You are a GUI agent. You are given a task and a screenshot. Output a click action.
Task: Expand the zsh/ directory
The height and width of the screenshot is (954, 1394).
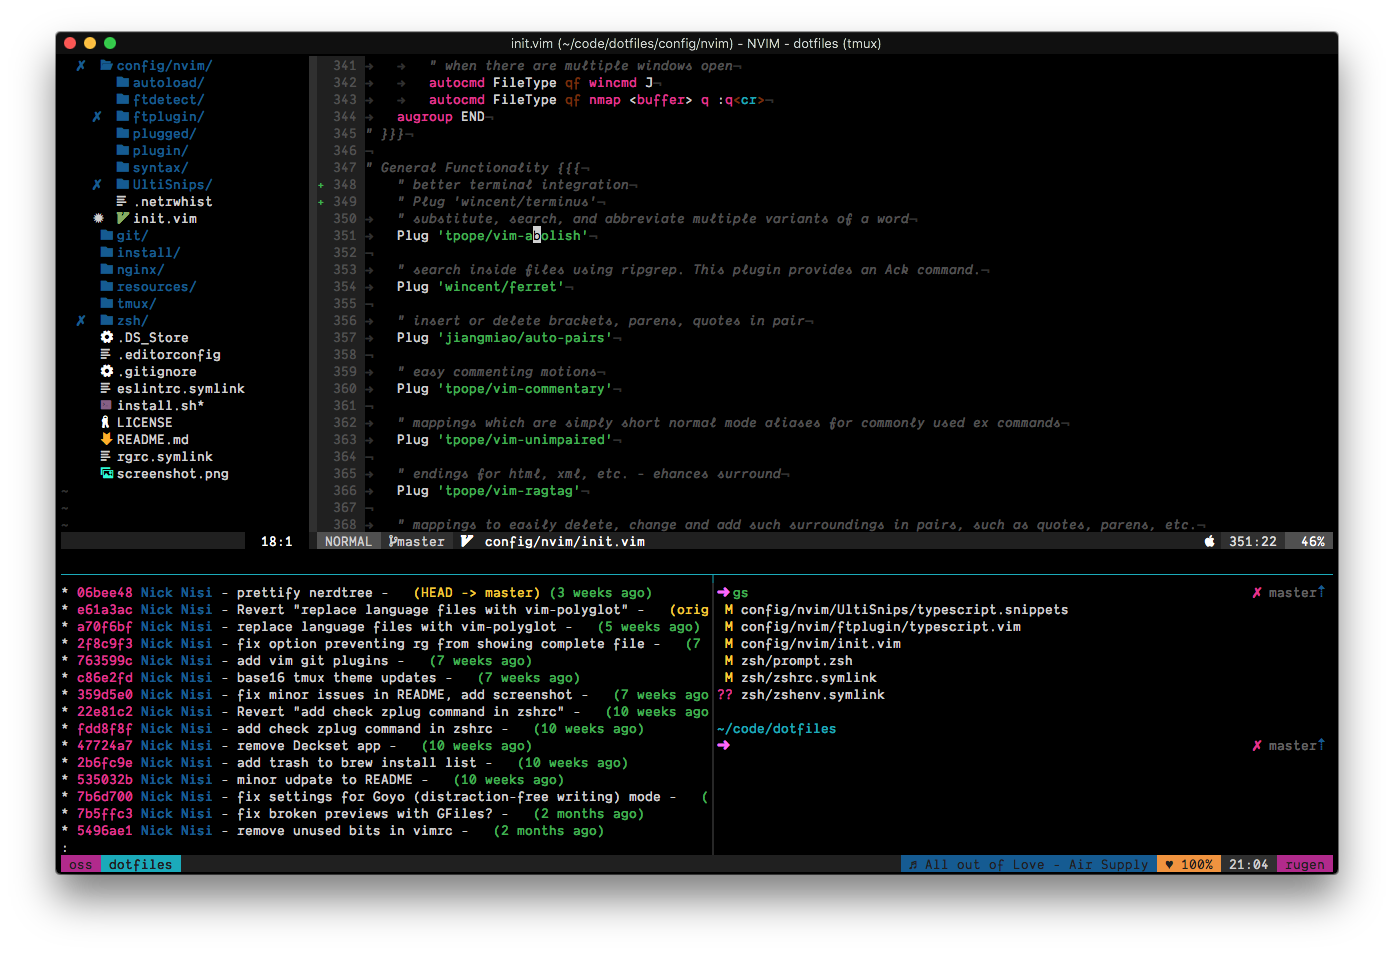(x=132, y=321)
